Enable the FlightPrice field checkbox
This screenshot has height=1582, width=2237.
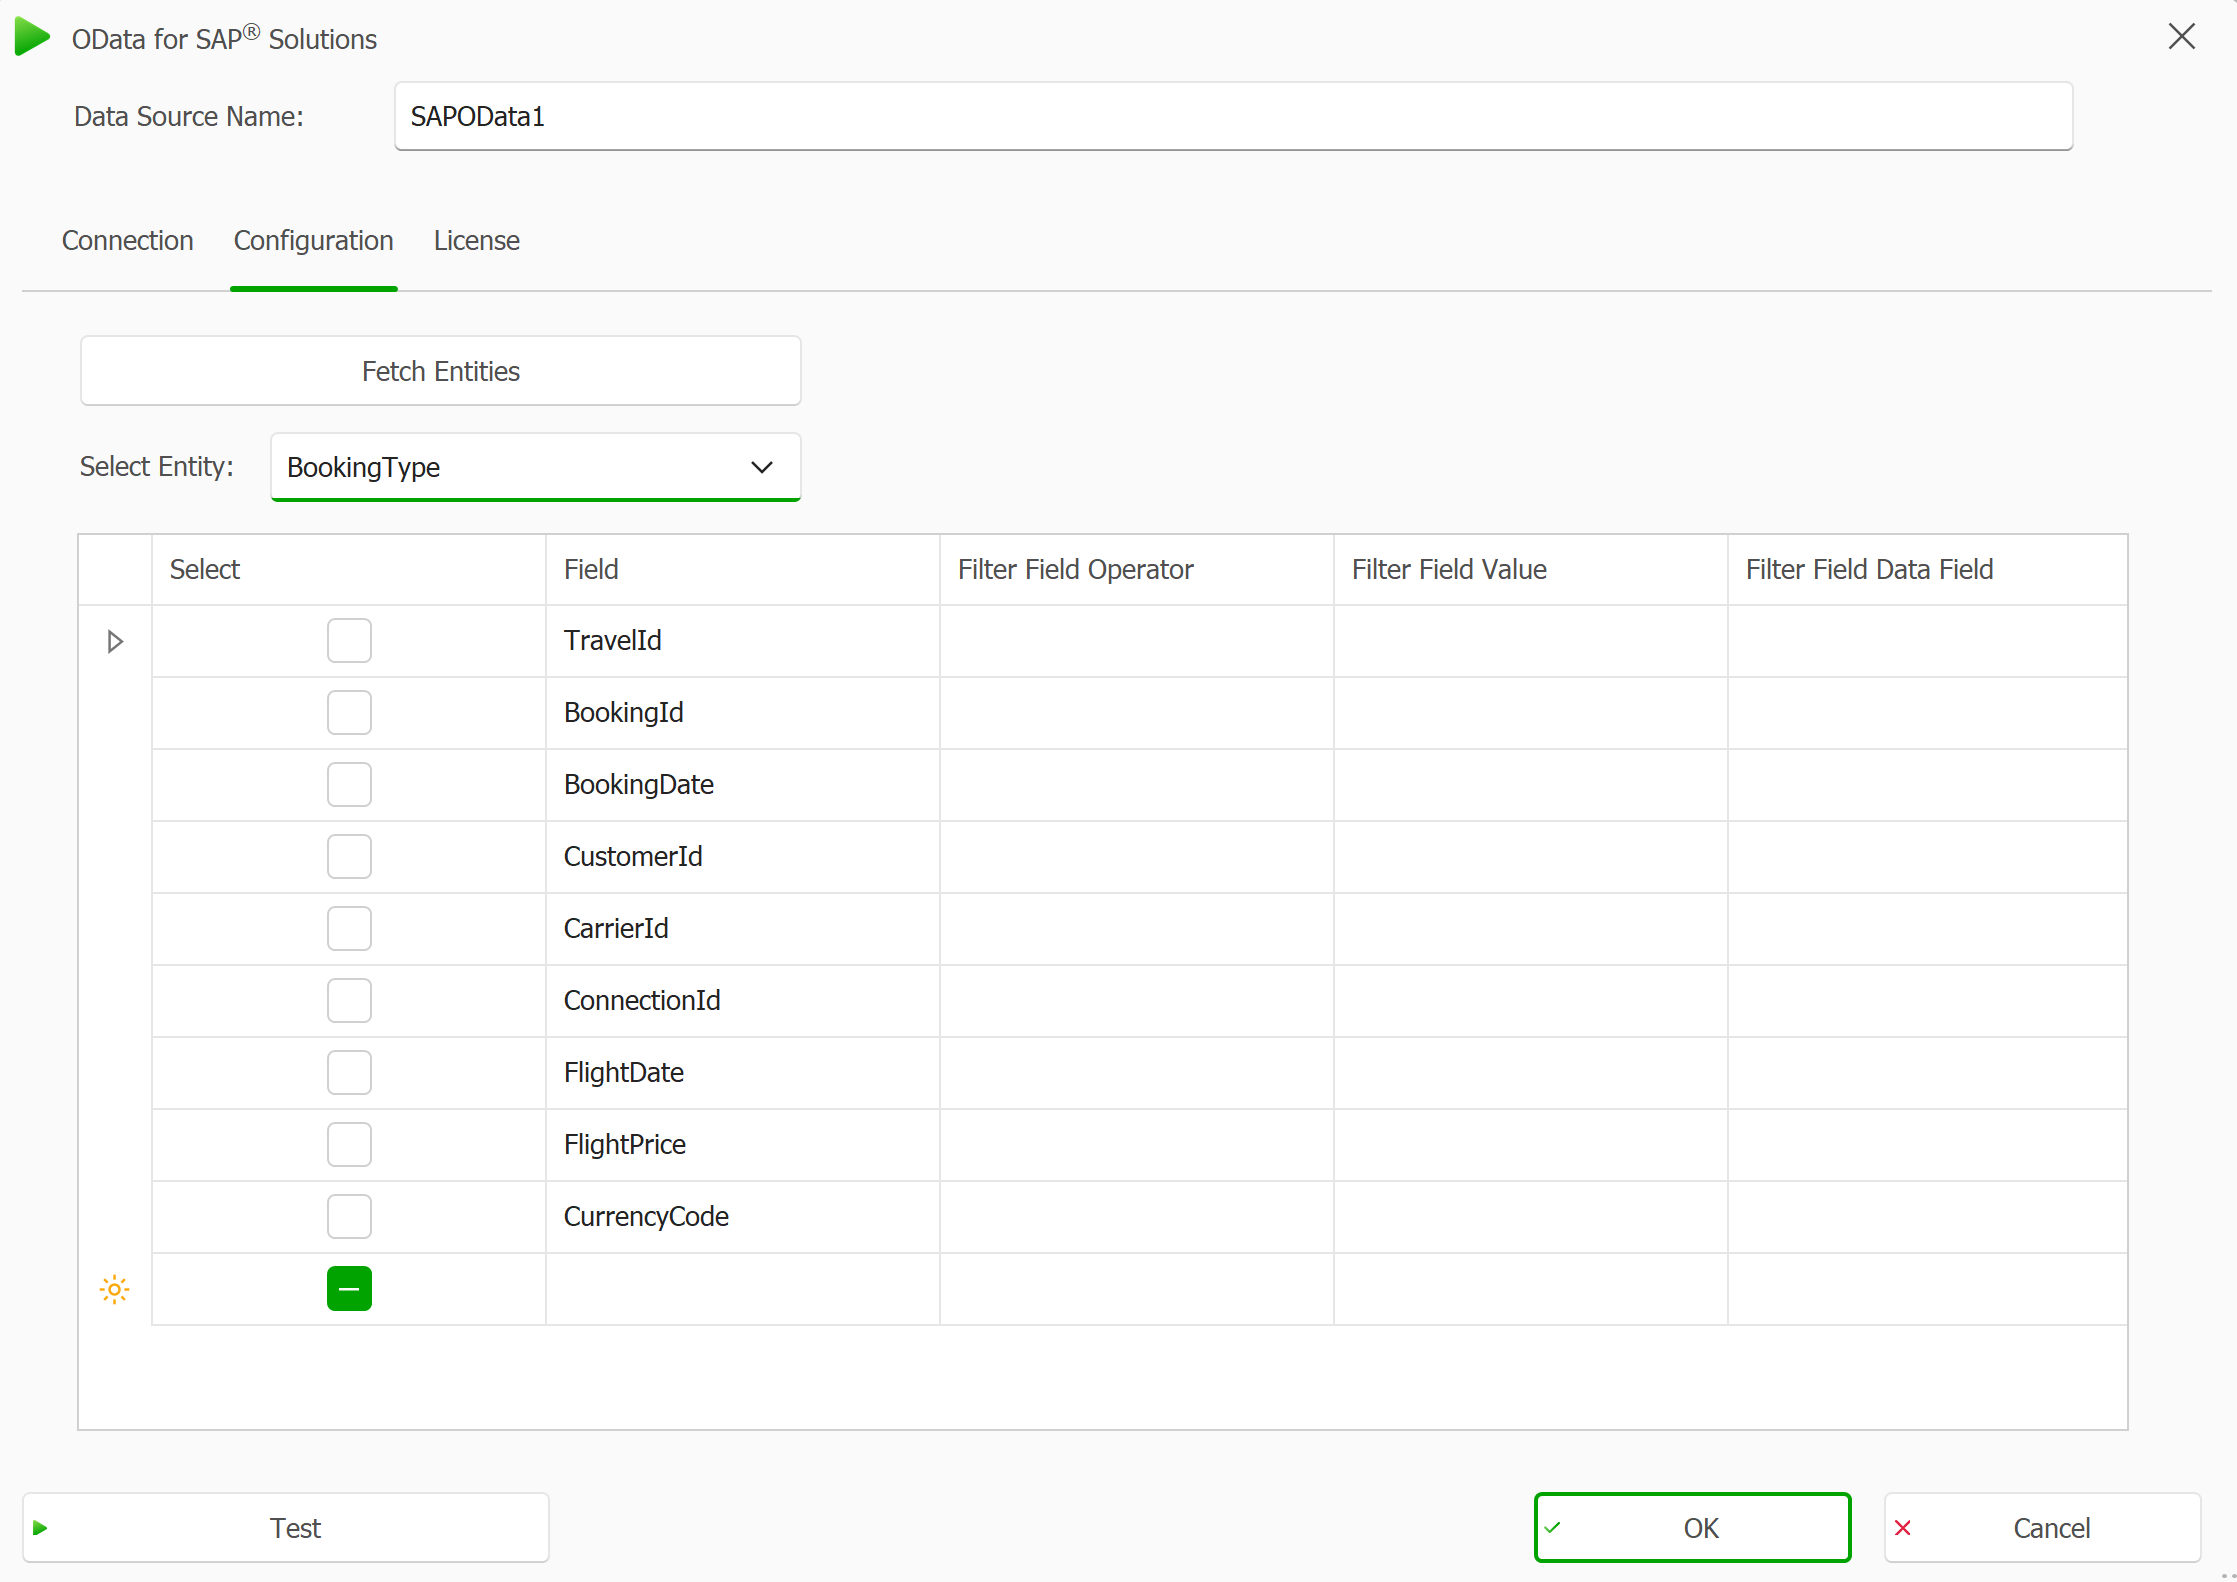[349, 1145]
